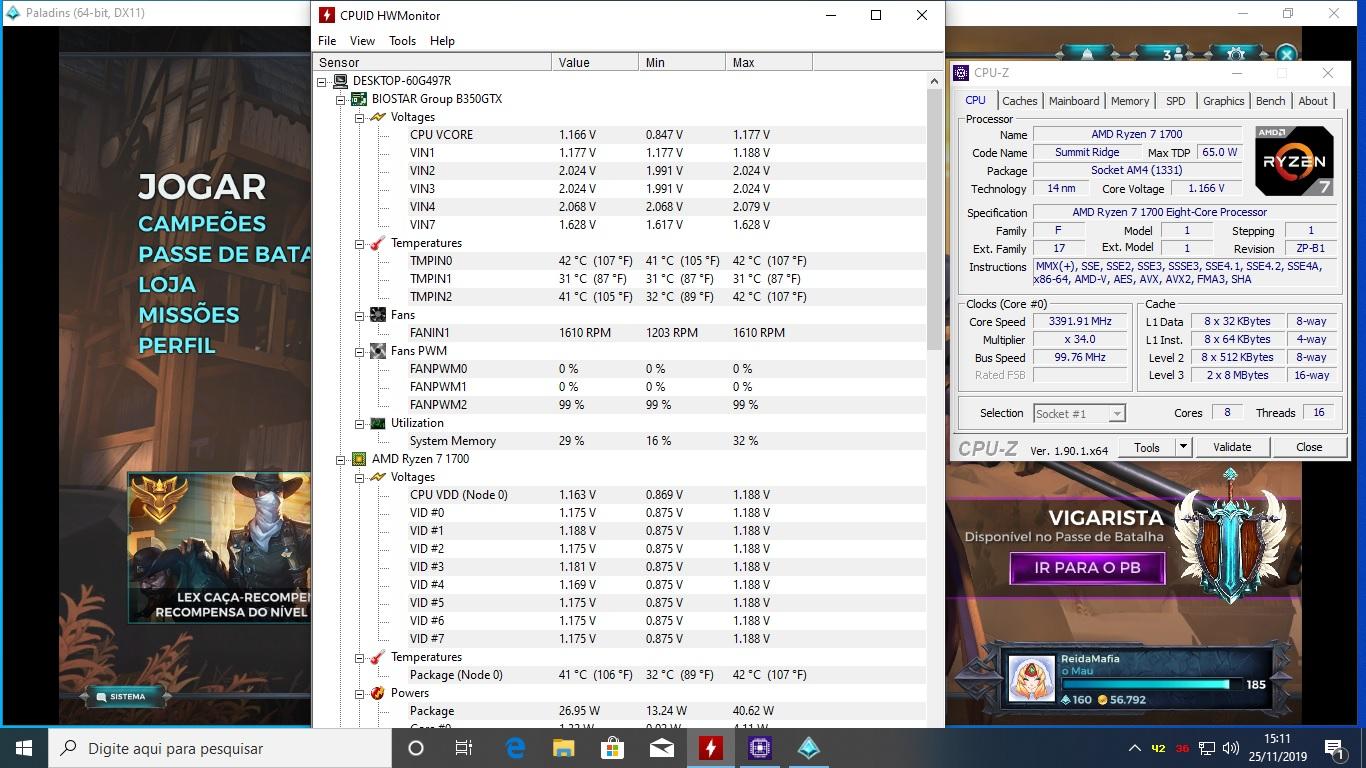Switch to the Caches tab in CPU-Z

click(1020, 101)
